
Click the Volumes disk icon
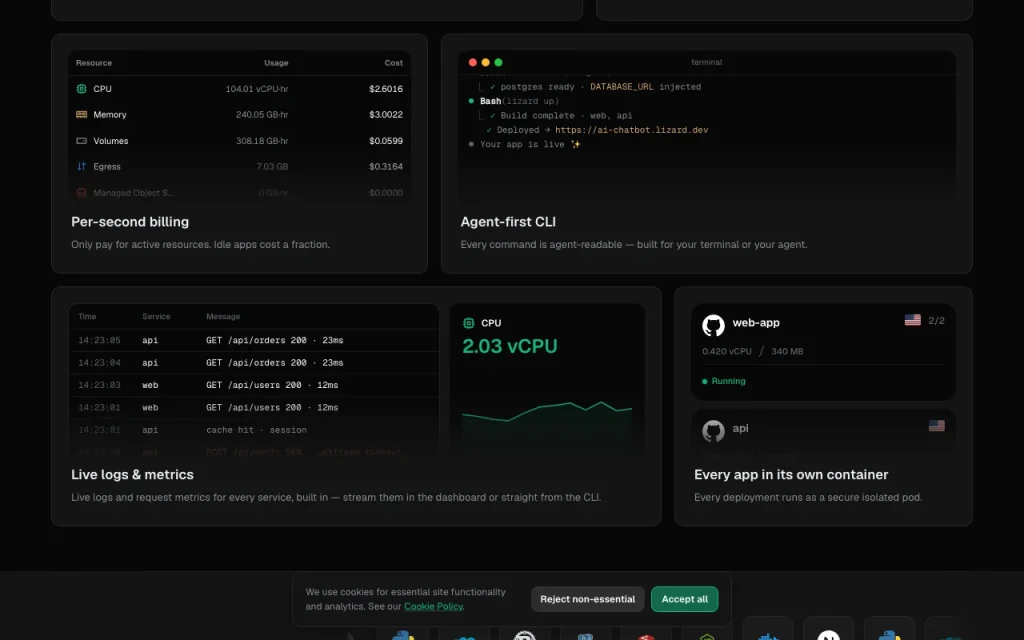pyautogui.click(x=82, y=140)
